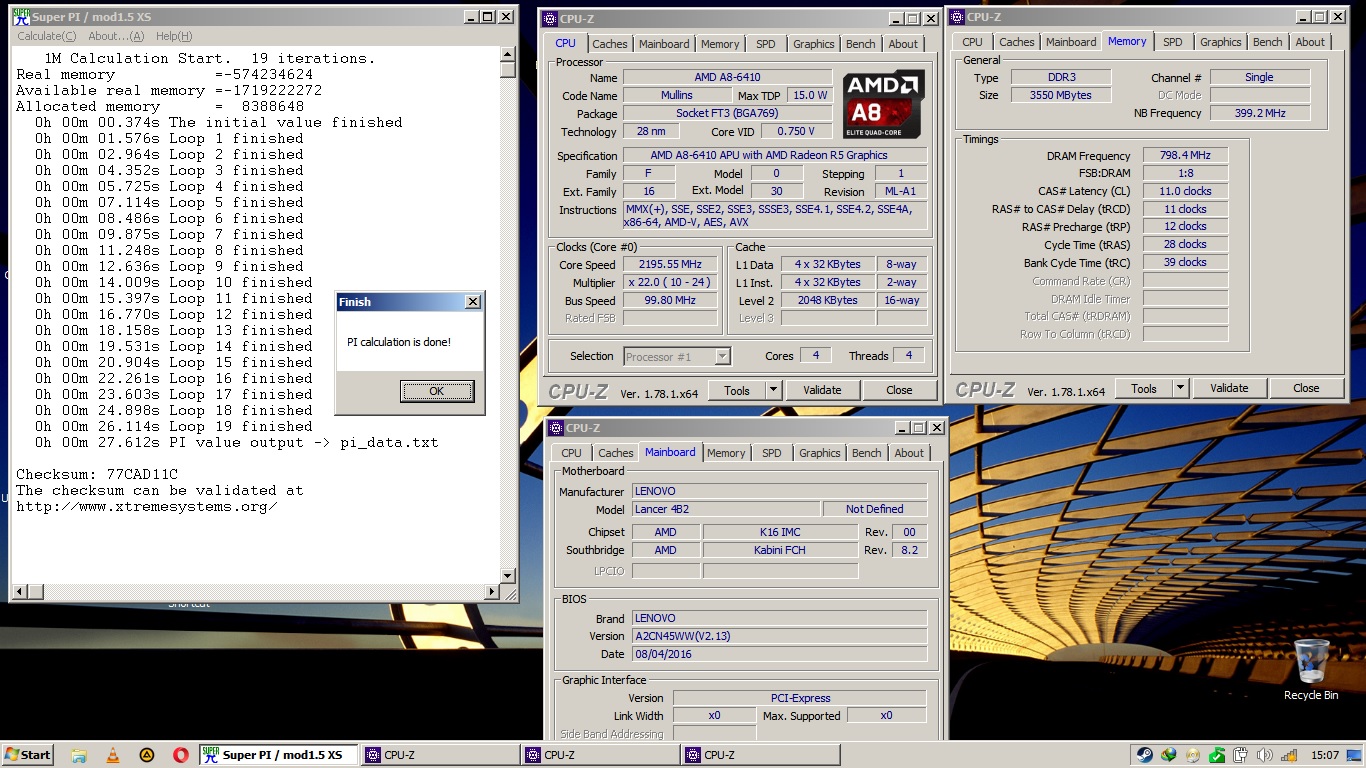Click Super PI scrollbar up arrow
The width and height of the screenshot is (1366, 768).
(x=508, y=54)
